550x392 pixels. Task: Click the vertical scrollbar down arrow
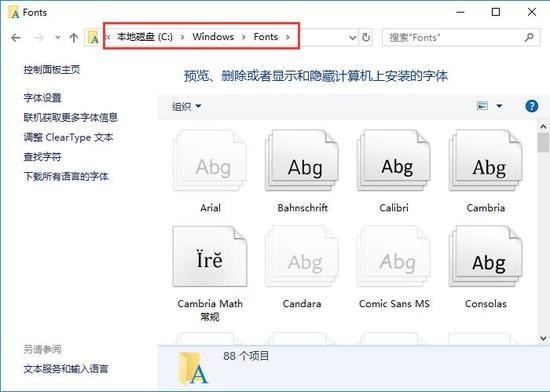(543, 338)
